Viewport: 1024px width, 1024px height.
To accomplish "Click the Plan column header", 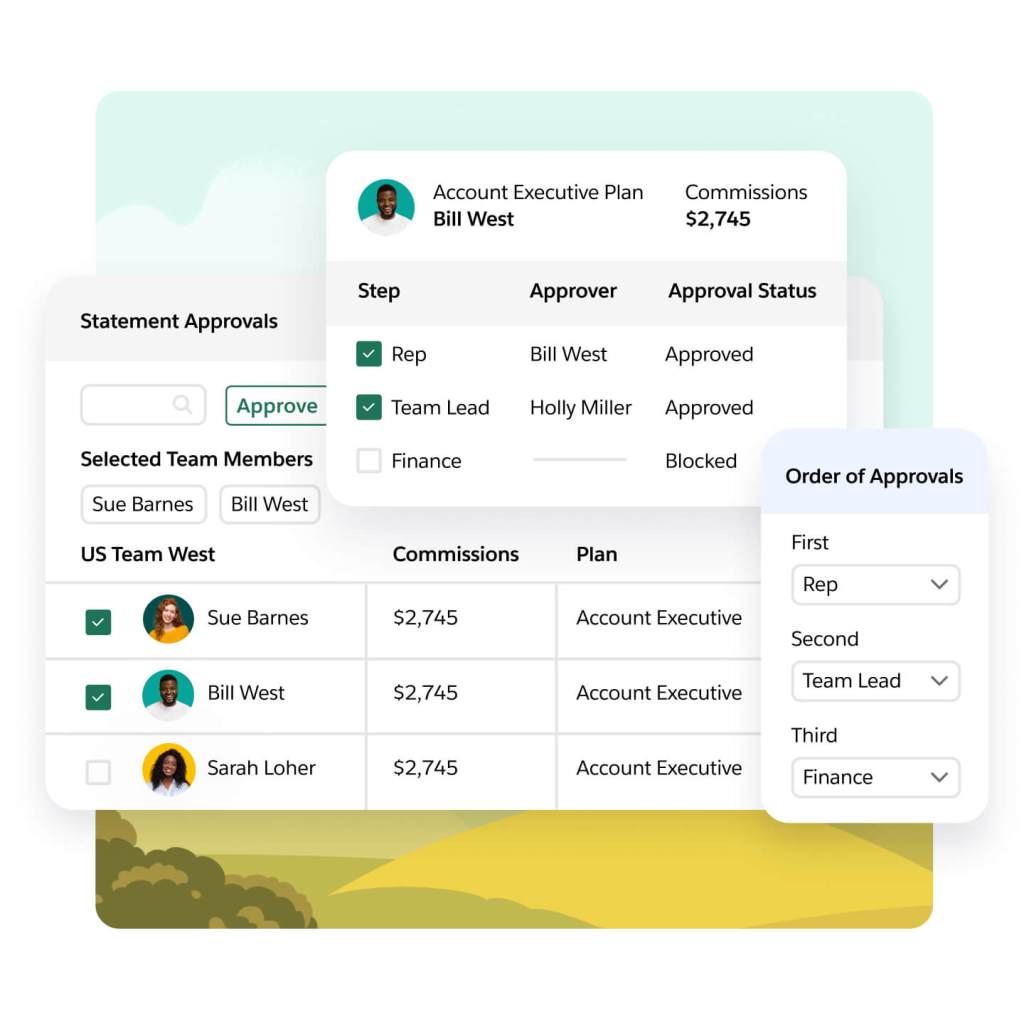I will [596, 554].
